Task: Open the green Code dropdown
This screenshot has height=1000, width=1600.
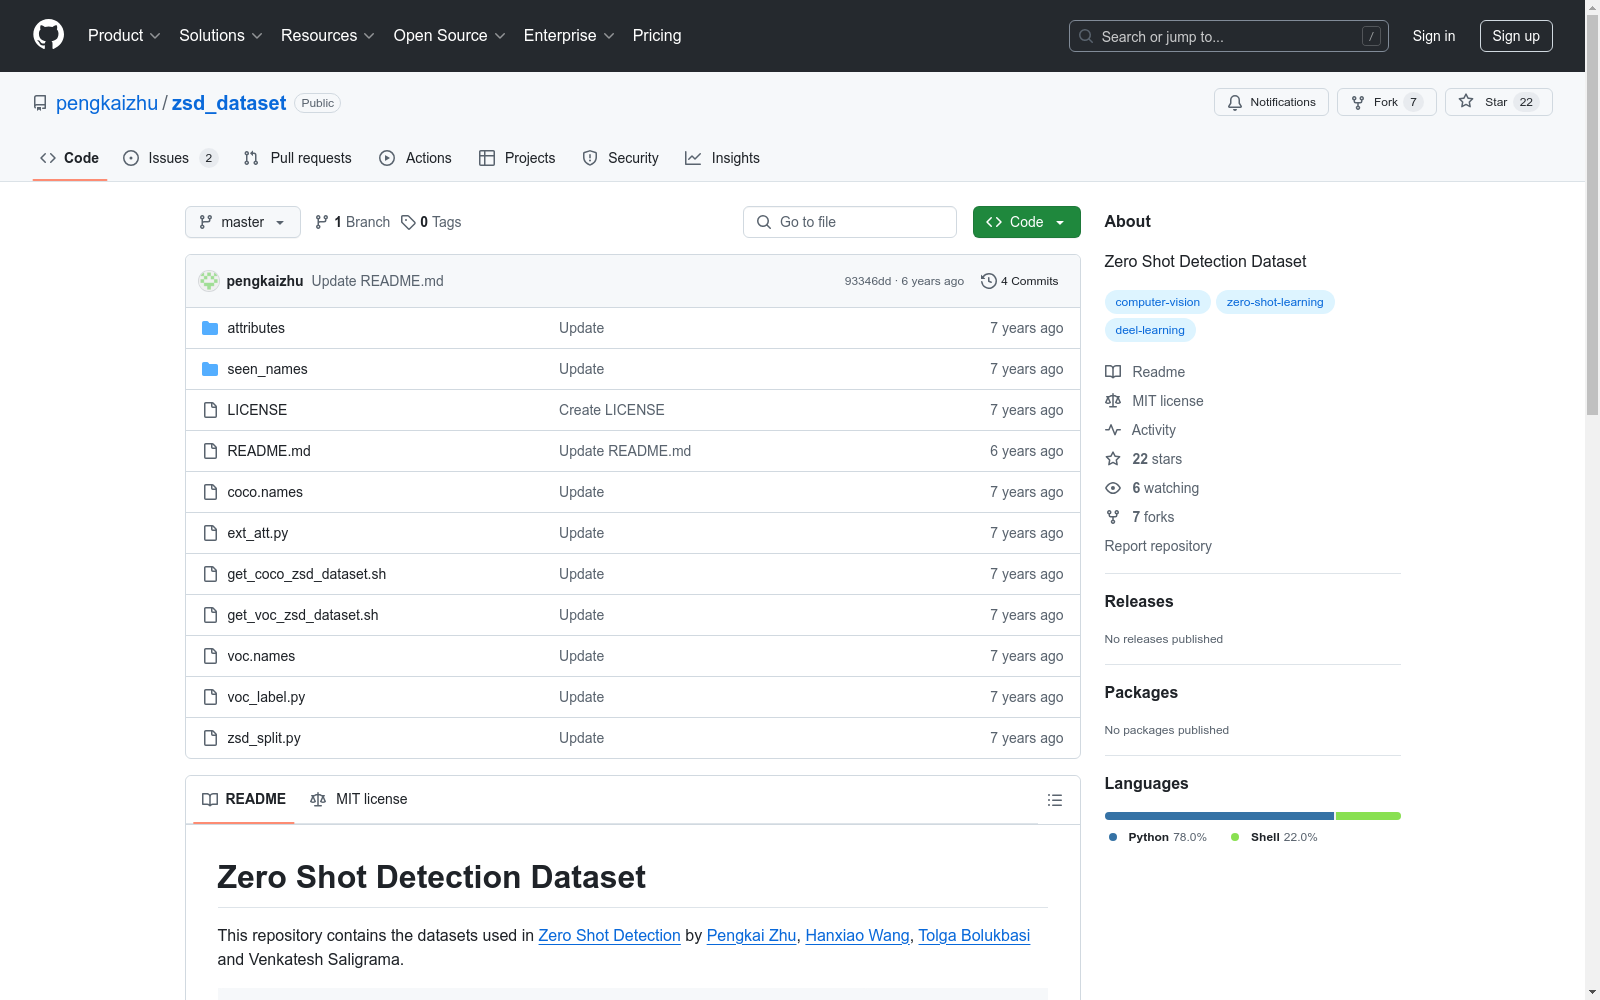Action: pos(1026,222)
